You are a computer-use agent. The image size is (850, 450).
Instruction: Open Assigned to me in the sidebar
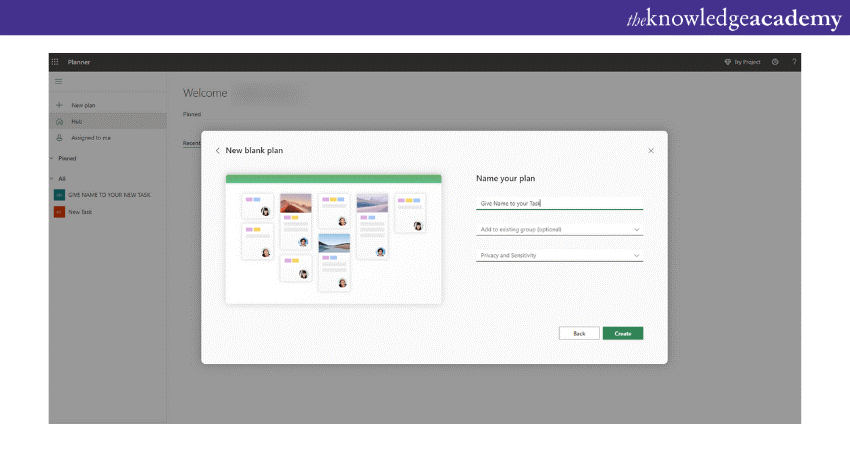click(91, 138)
